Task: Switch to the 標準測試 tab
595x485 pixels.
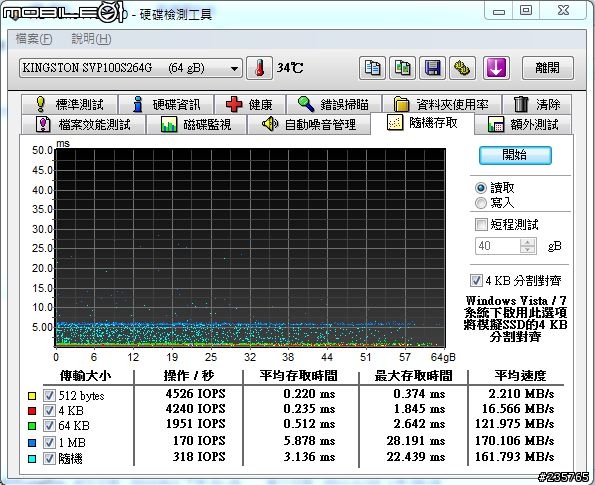Action: coord(70,104)
